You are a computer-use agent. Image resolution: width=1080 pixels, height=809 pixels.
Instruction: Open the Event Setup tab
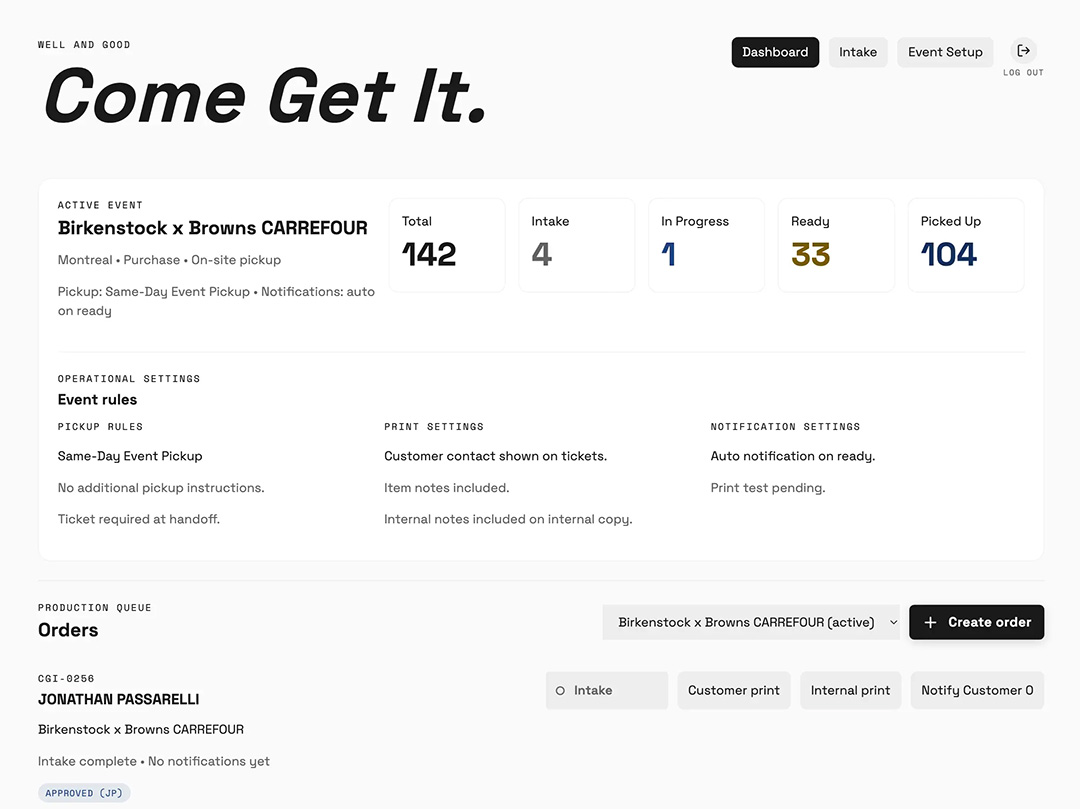(945, 52)
